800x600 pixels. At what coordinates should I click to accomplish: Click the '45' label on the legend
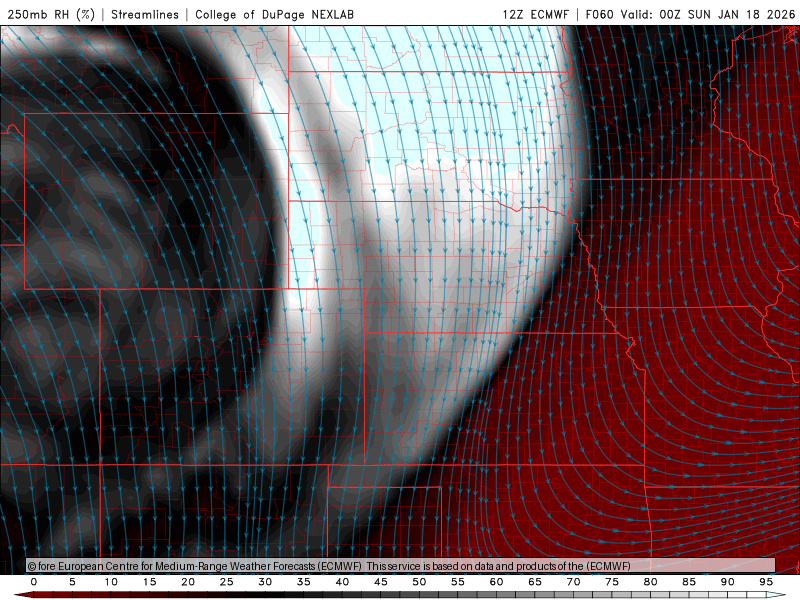coord(381,582)
